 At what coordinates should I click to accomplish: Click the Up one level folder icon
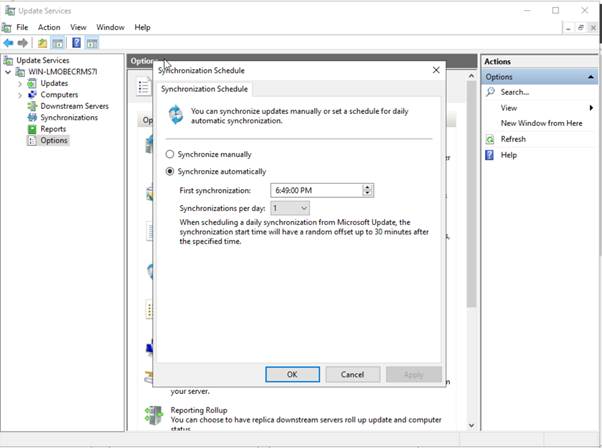[x=42, y=43]
